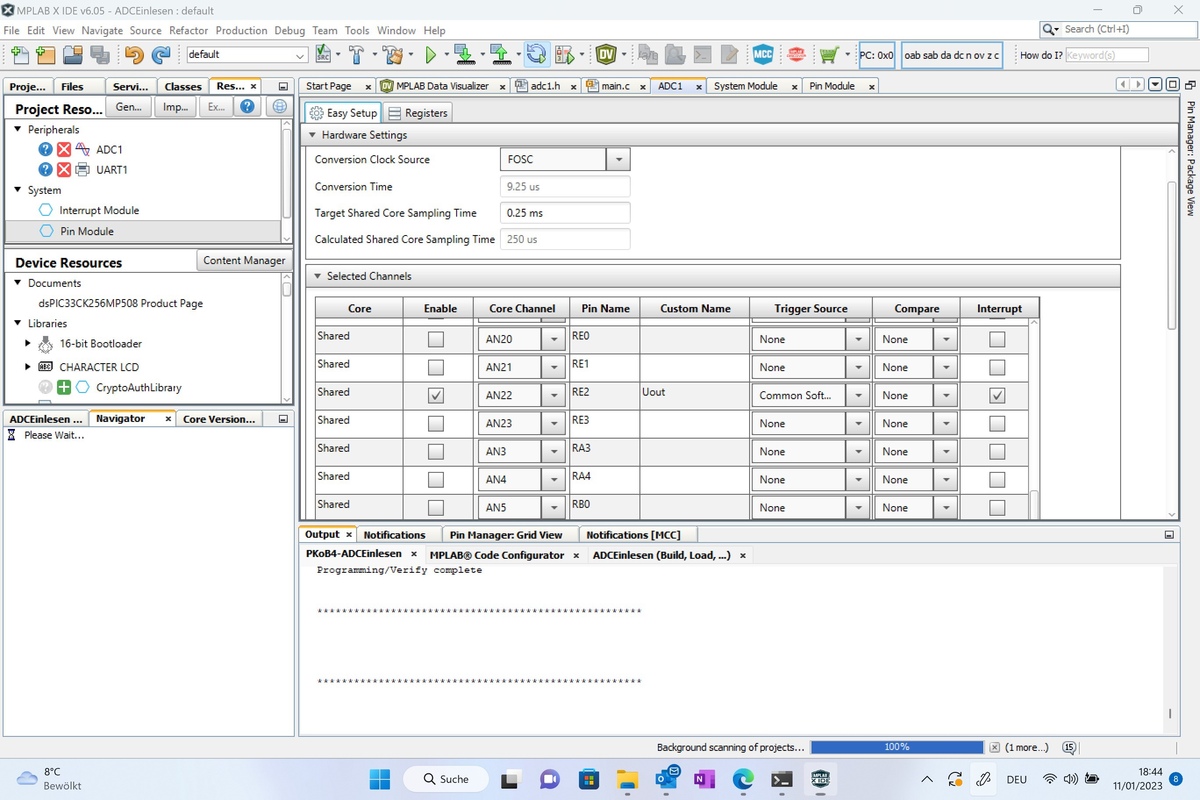This screenshot has width=1200, height=800.
Task: Click the green plus icon for CryptoAuthLibrary
Action: coord(64,387)
